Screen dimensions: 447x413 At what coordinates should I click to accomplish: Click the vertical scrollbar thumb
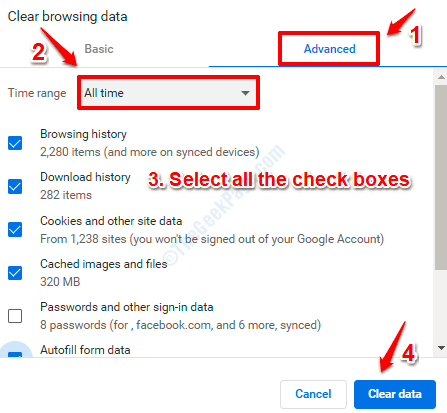[441, 177]
